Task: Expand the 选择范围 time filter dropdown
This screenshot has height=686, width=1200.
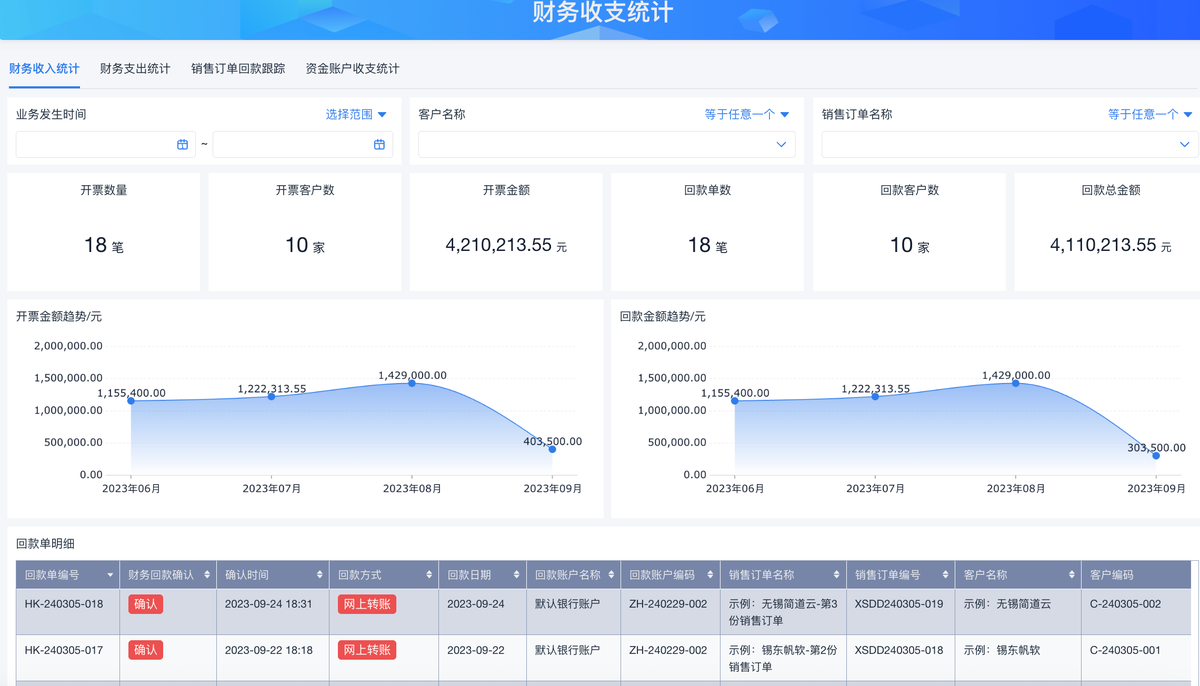Action: 356,115
